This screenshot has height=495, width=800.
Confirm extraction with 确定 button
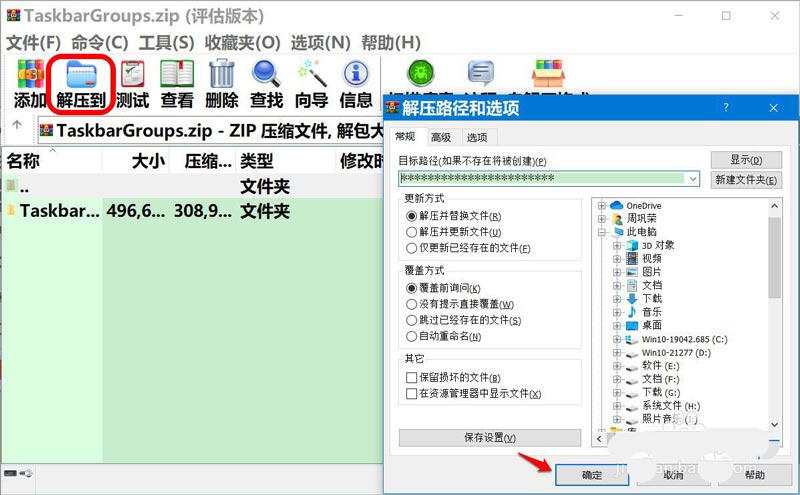(x=592, y=475)
